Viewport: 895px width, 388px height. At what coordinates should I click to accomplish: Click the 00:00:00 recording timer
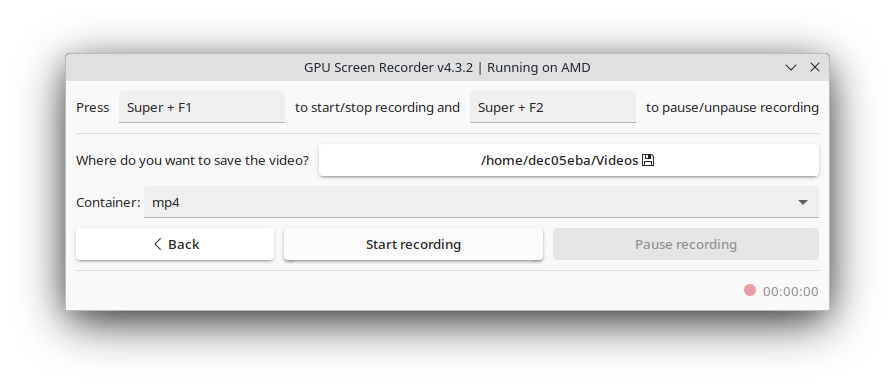click(x=791, y=292)
